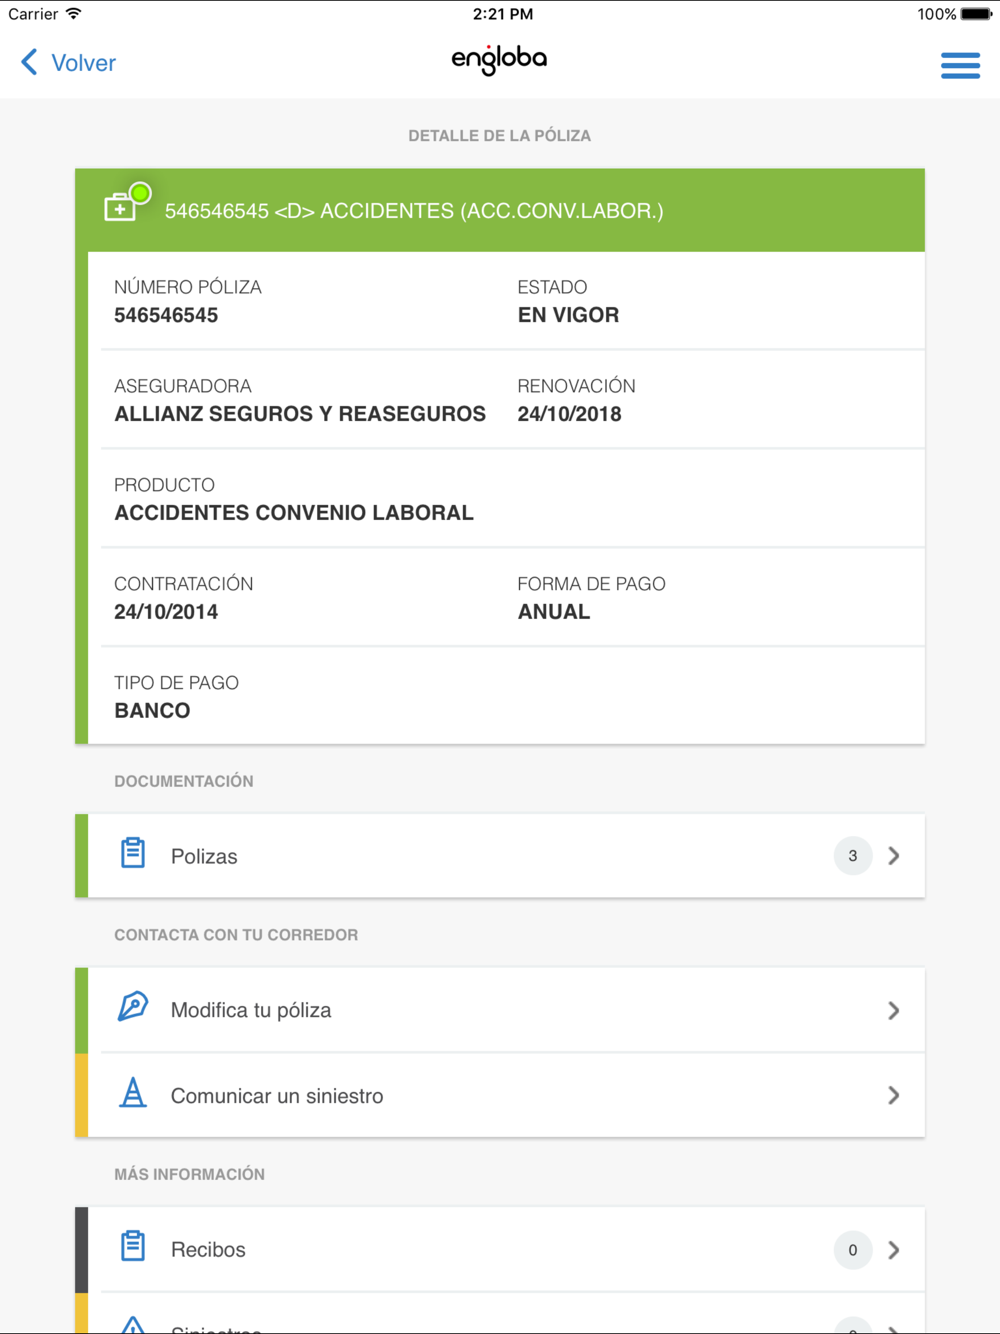Tap the green policy title header bar

click(x=500, y=210)
